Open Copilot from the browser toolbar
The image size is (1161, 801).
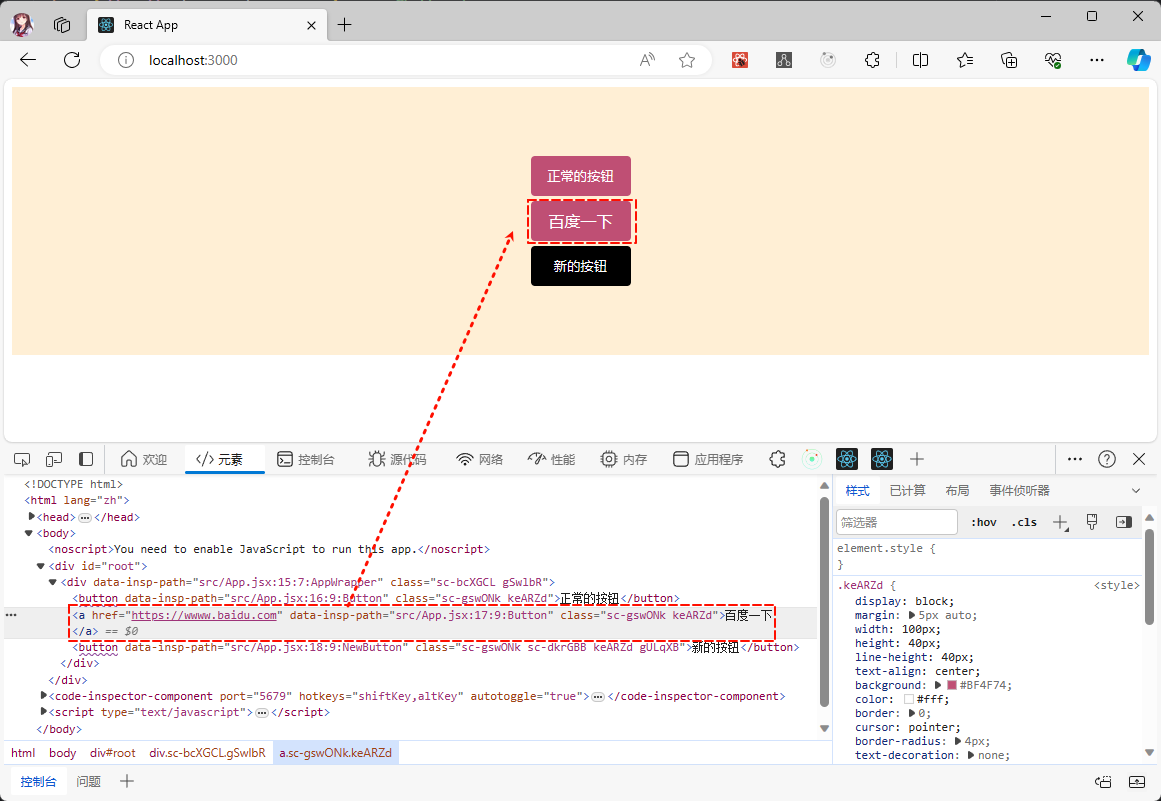click(x=1139, y=60)
